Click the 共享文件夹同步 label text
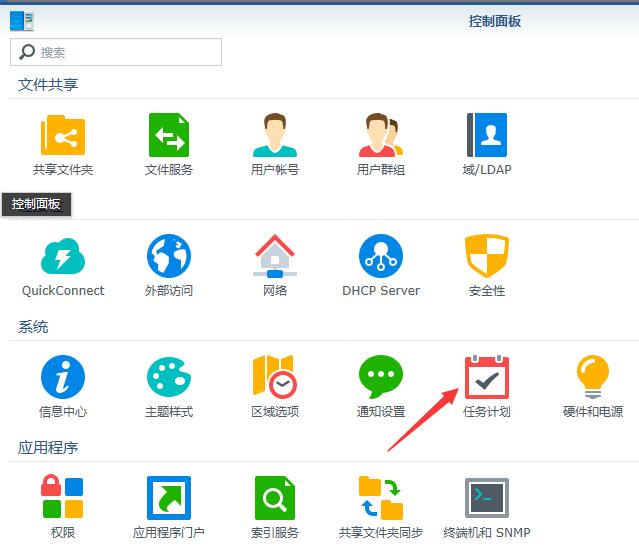The image size is (639, 550). [381, 532]
